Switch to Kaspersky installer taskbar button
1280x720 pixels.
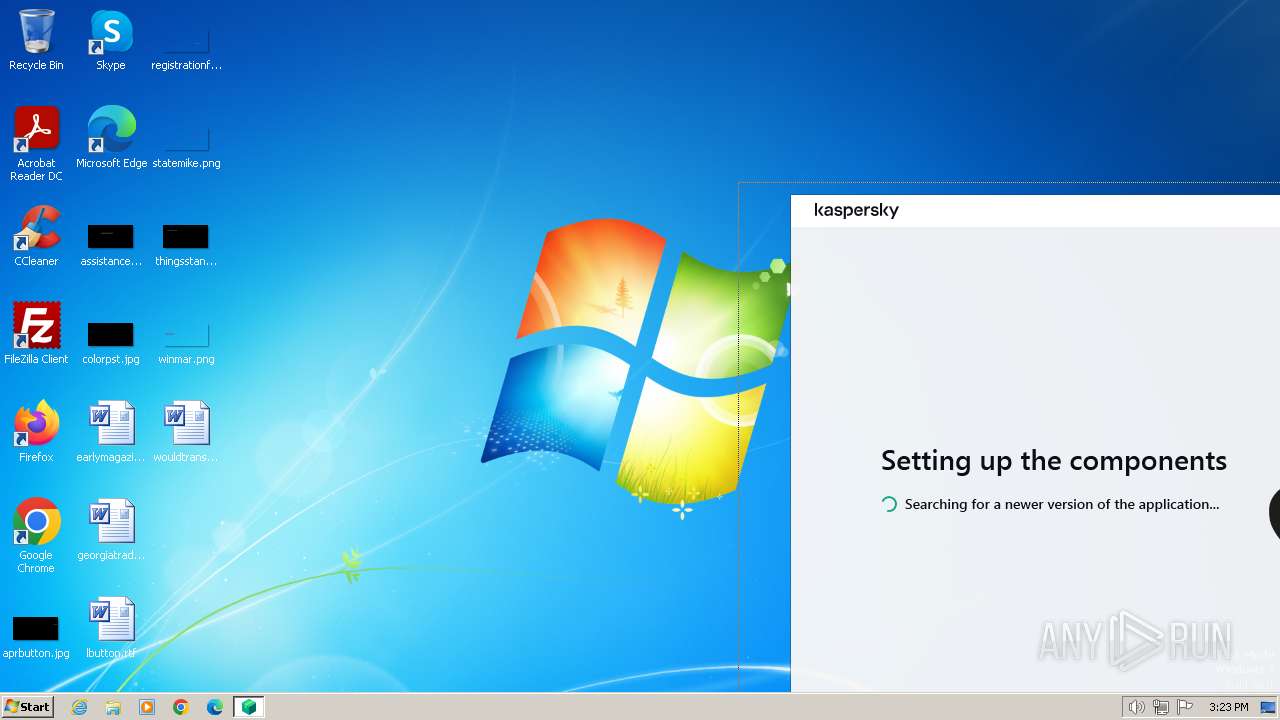point(248,707)
